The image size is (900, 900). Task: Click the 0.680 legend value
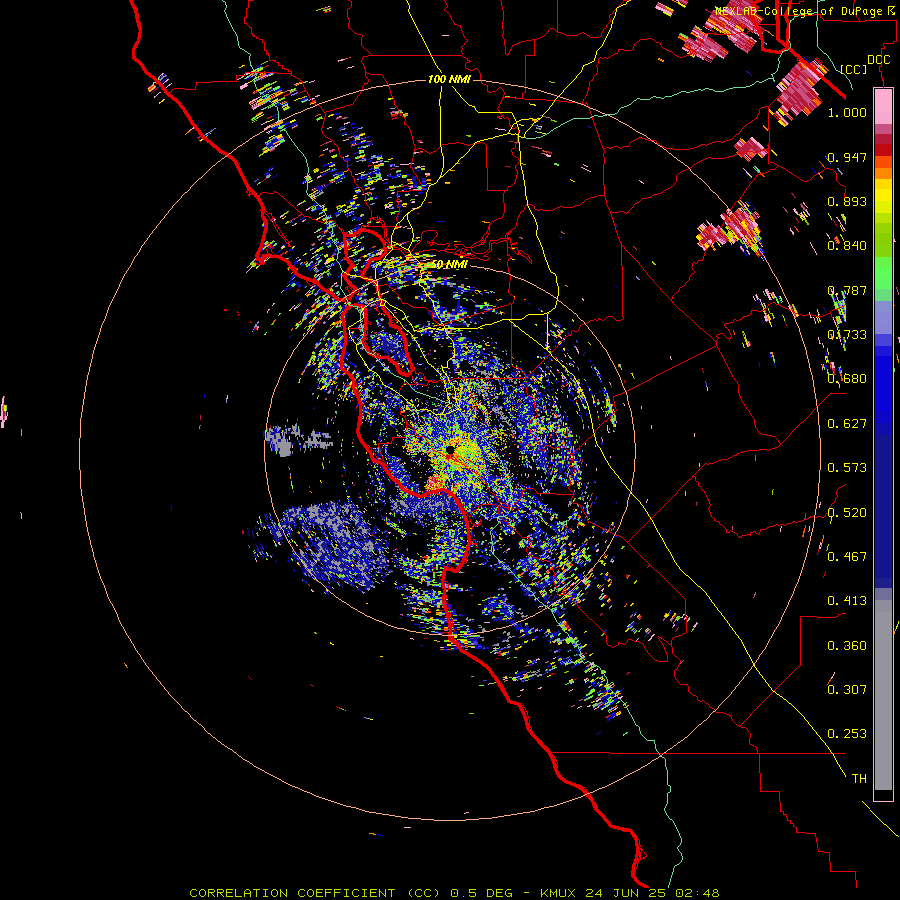tap(847, 379)
